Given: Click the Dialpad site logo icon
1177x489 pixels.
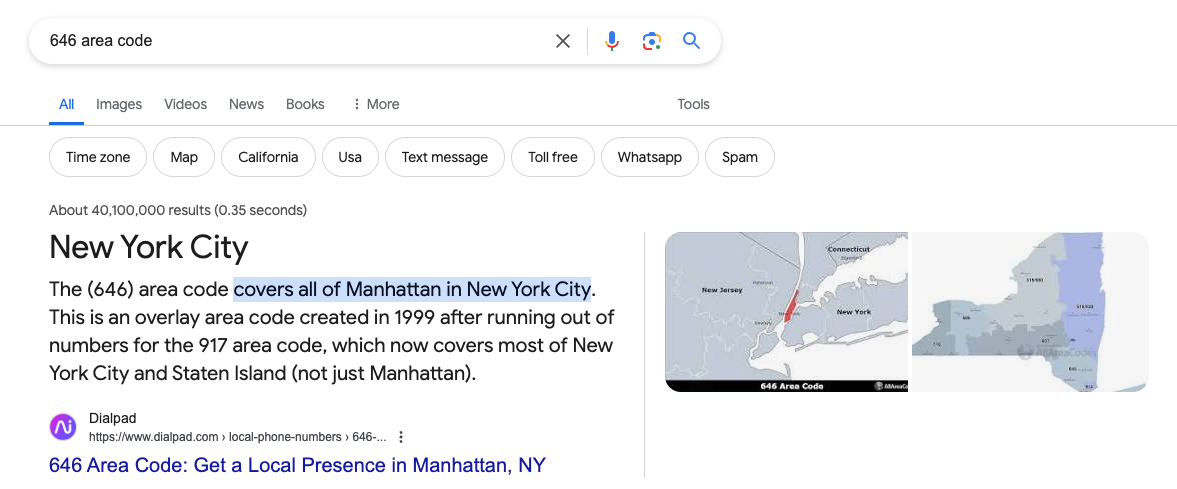Looking at the screenshot, I should click(63, 427).
